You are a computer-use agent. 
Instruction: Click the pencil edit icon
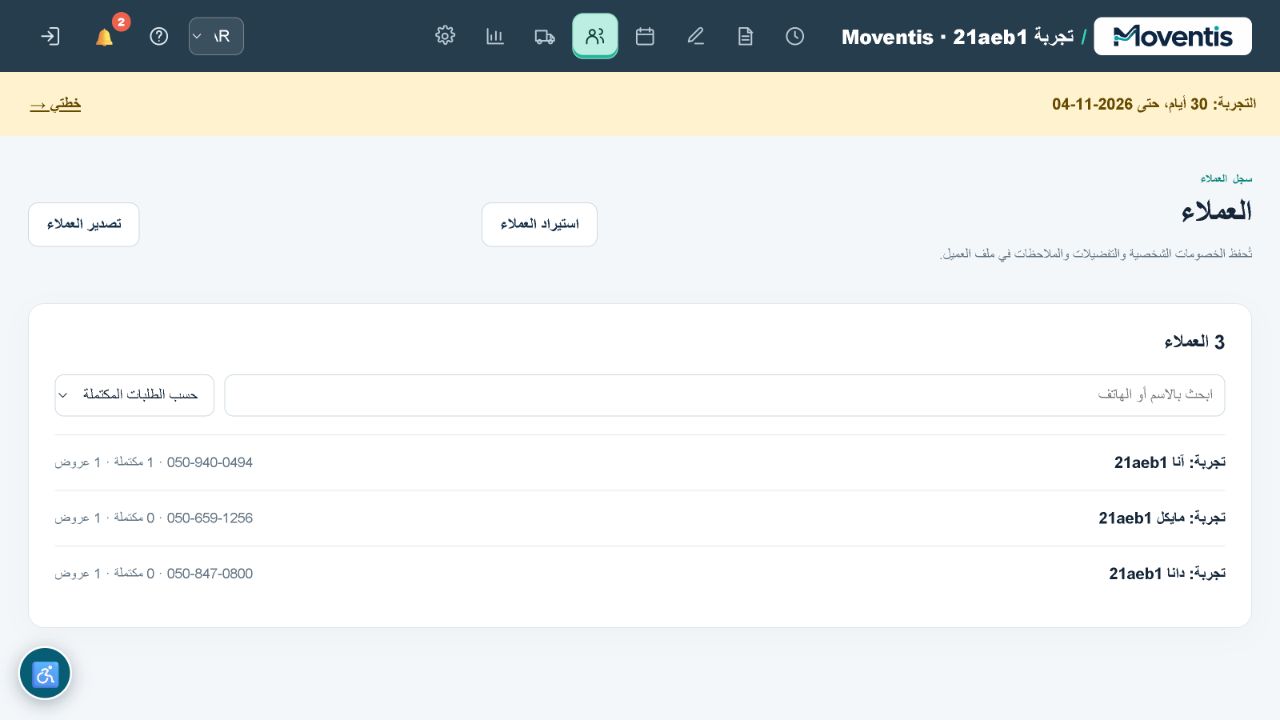coord(695,36)
